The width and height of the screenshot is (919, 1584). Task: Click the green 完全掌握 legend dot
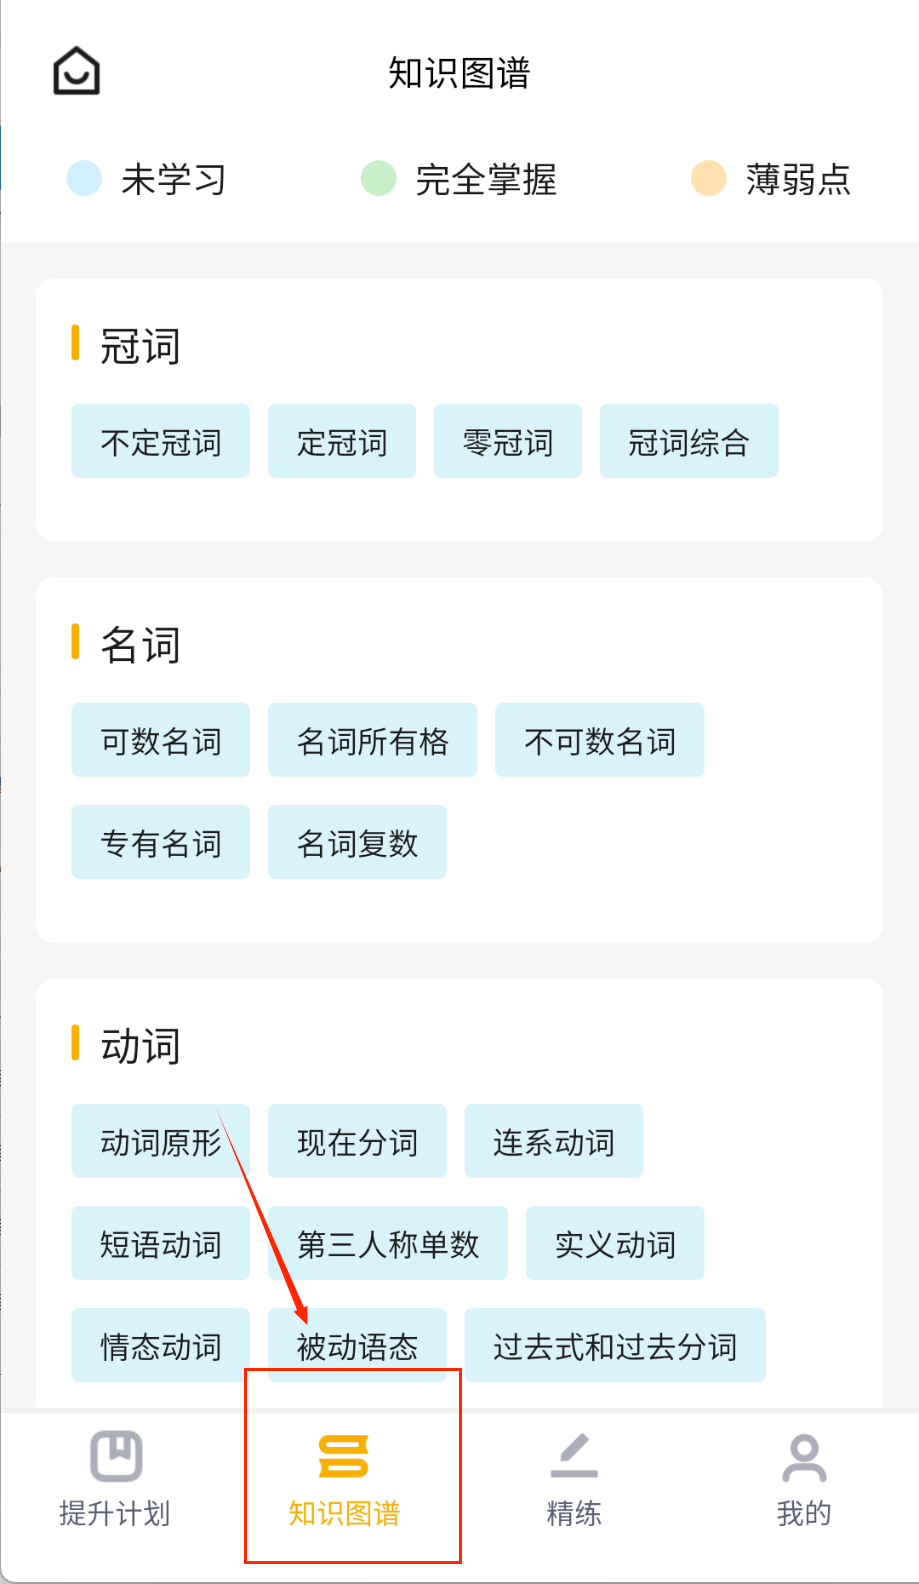(x=378, y=178)
